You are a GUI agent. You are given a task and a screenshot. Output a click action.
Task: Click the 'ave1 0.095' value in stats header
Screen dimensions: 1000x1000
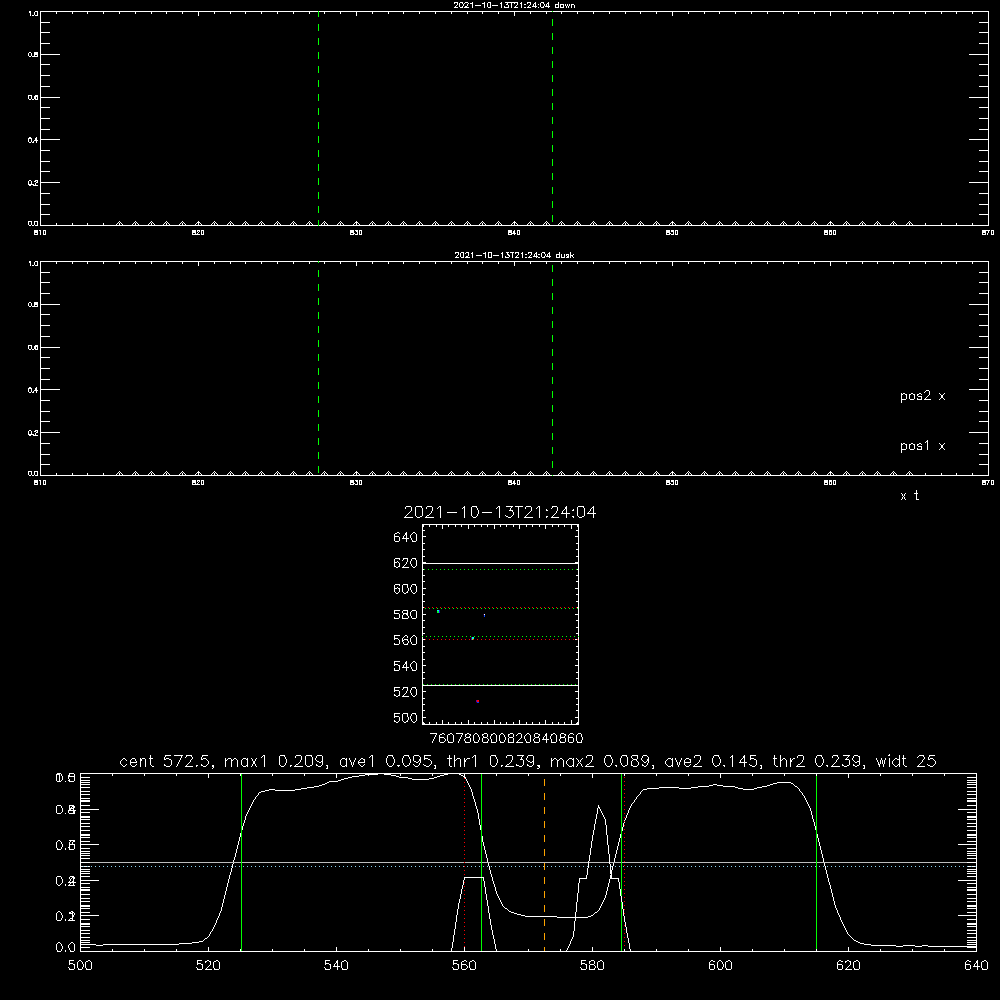coord(386,761)
